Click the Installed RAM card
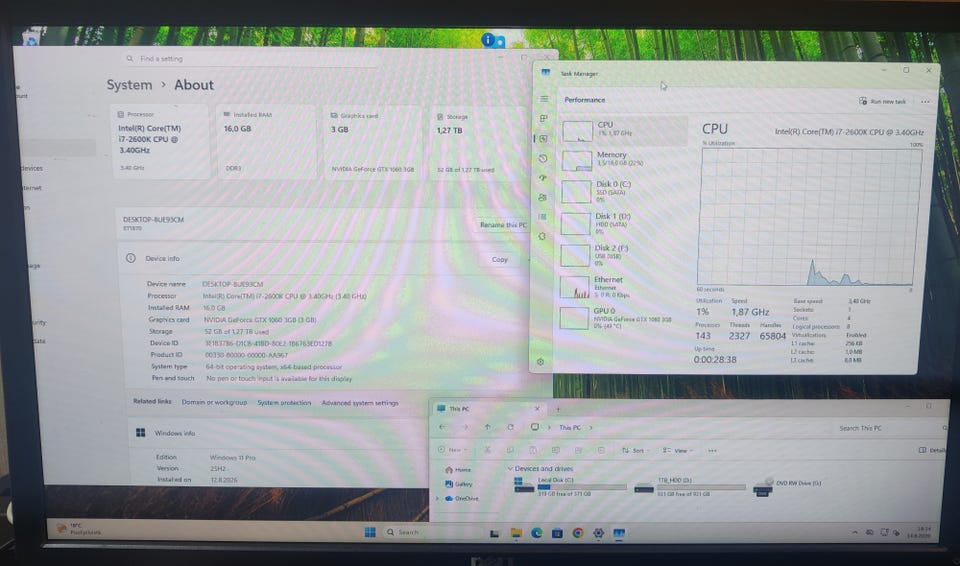 pos(266,142)
